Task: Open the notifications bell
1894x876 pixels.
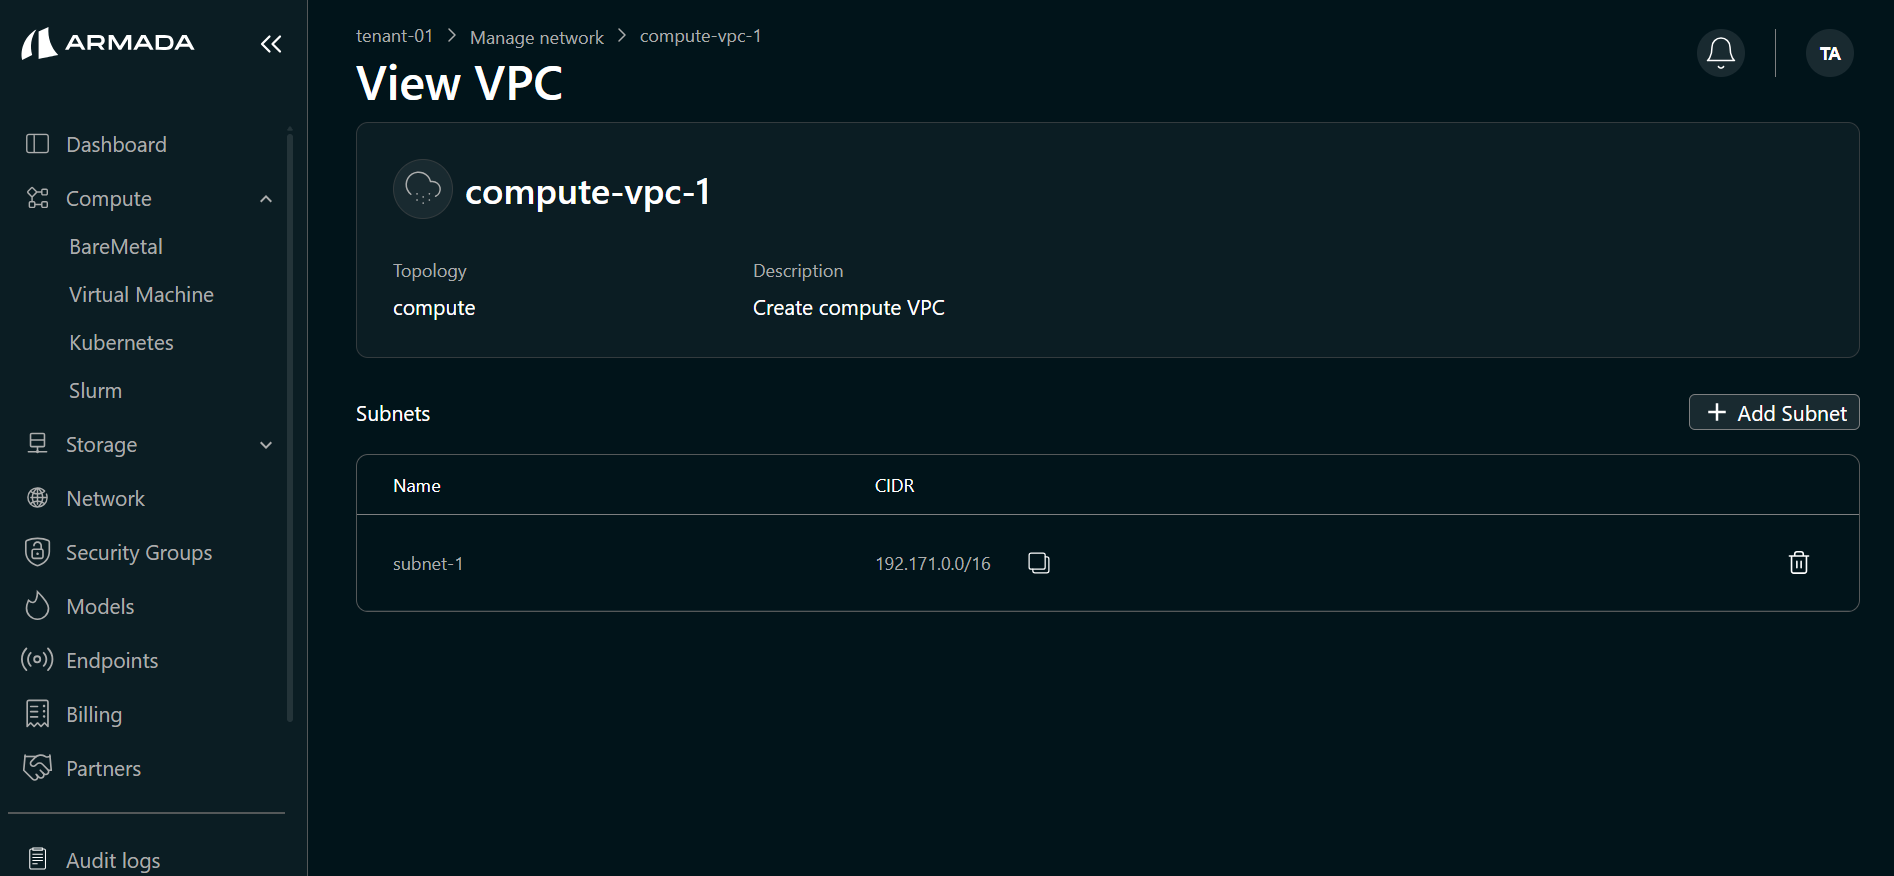Action: pos(1721,53)
